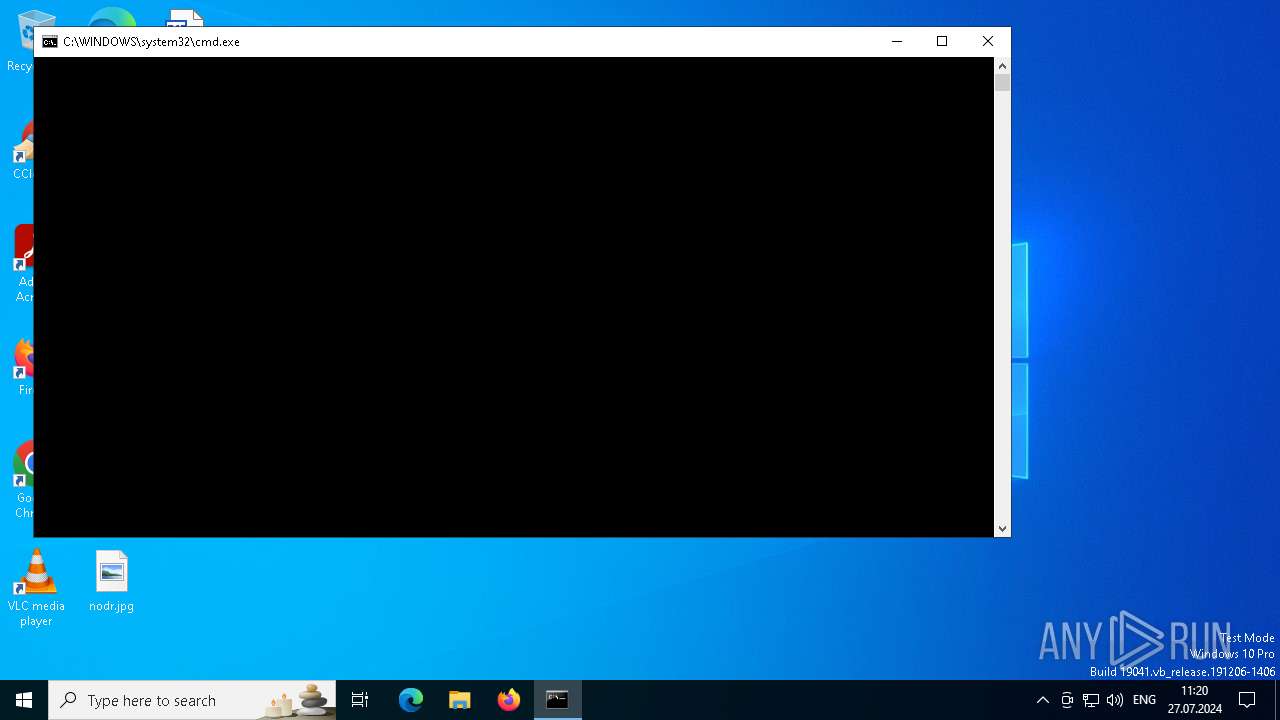This screenshot has height=720, width=1280.
Task: Click the cmd.exe title bar text
Action: tap(151, 42)
